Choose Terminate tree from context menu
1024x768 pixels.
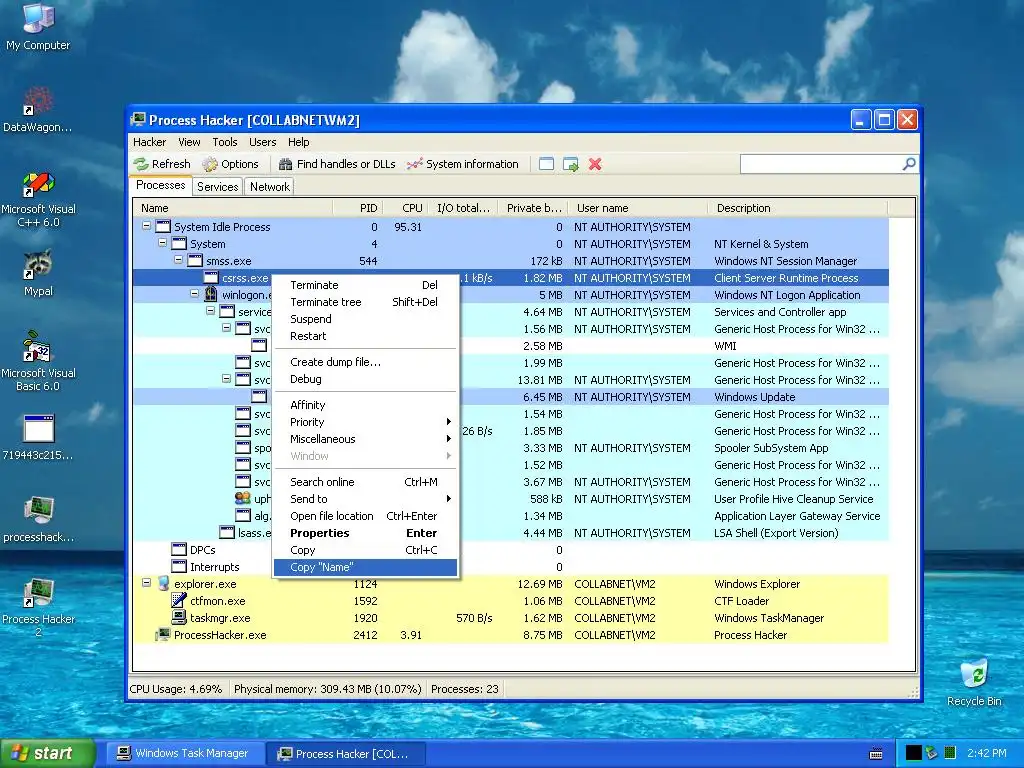point(365,302)
